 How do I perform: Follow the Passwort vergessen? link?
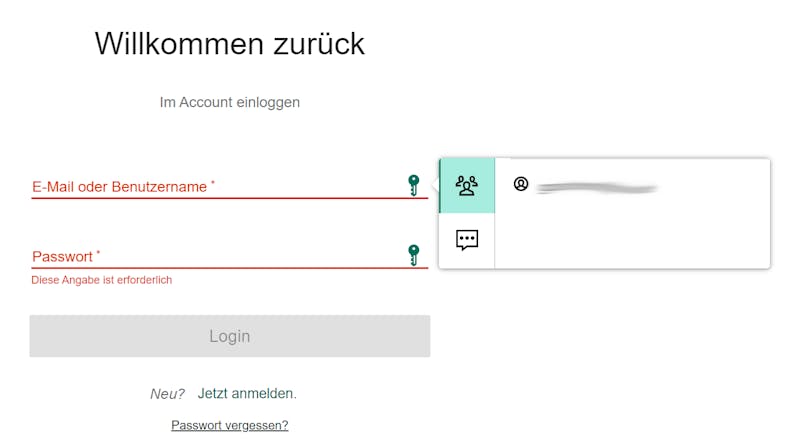point(230,425)
